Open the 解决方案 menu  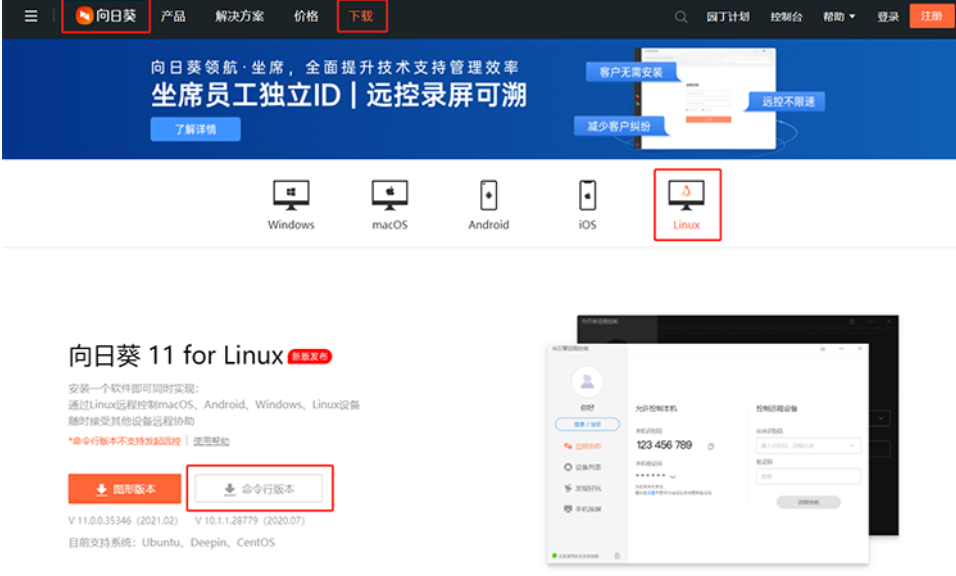pos(240,16)
